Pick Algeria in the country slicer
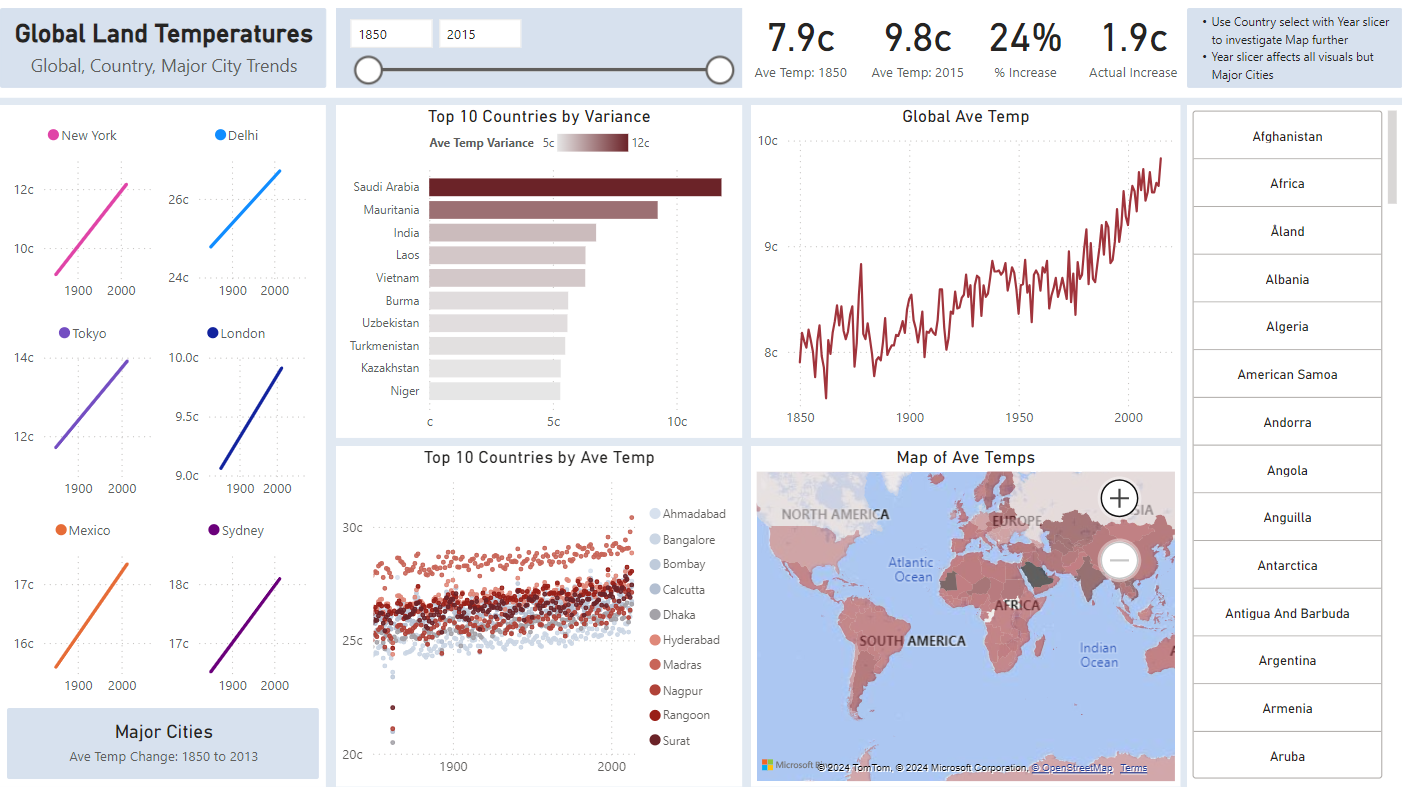Screen dimensions: 1402x787 pos(1287,326)
